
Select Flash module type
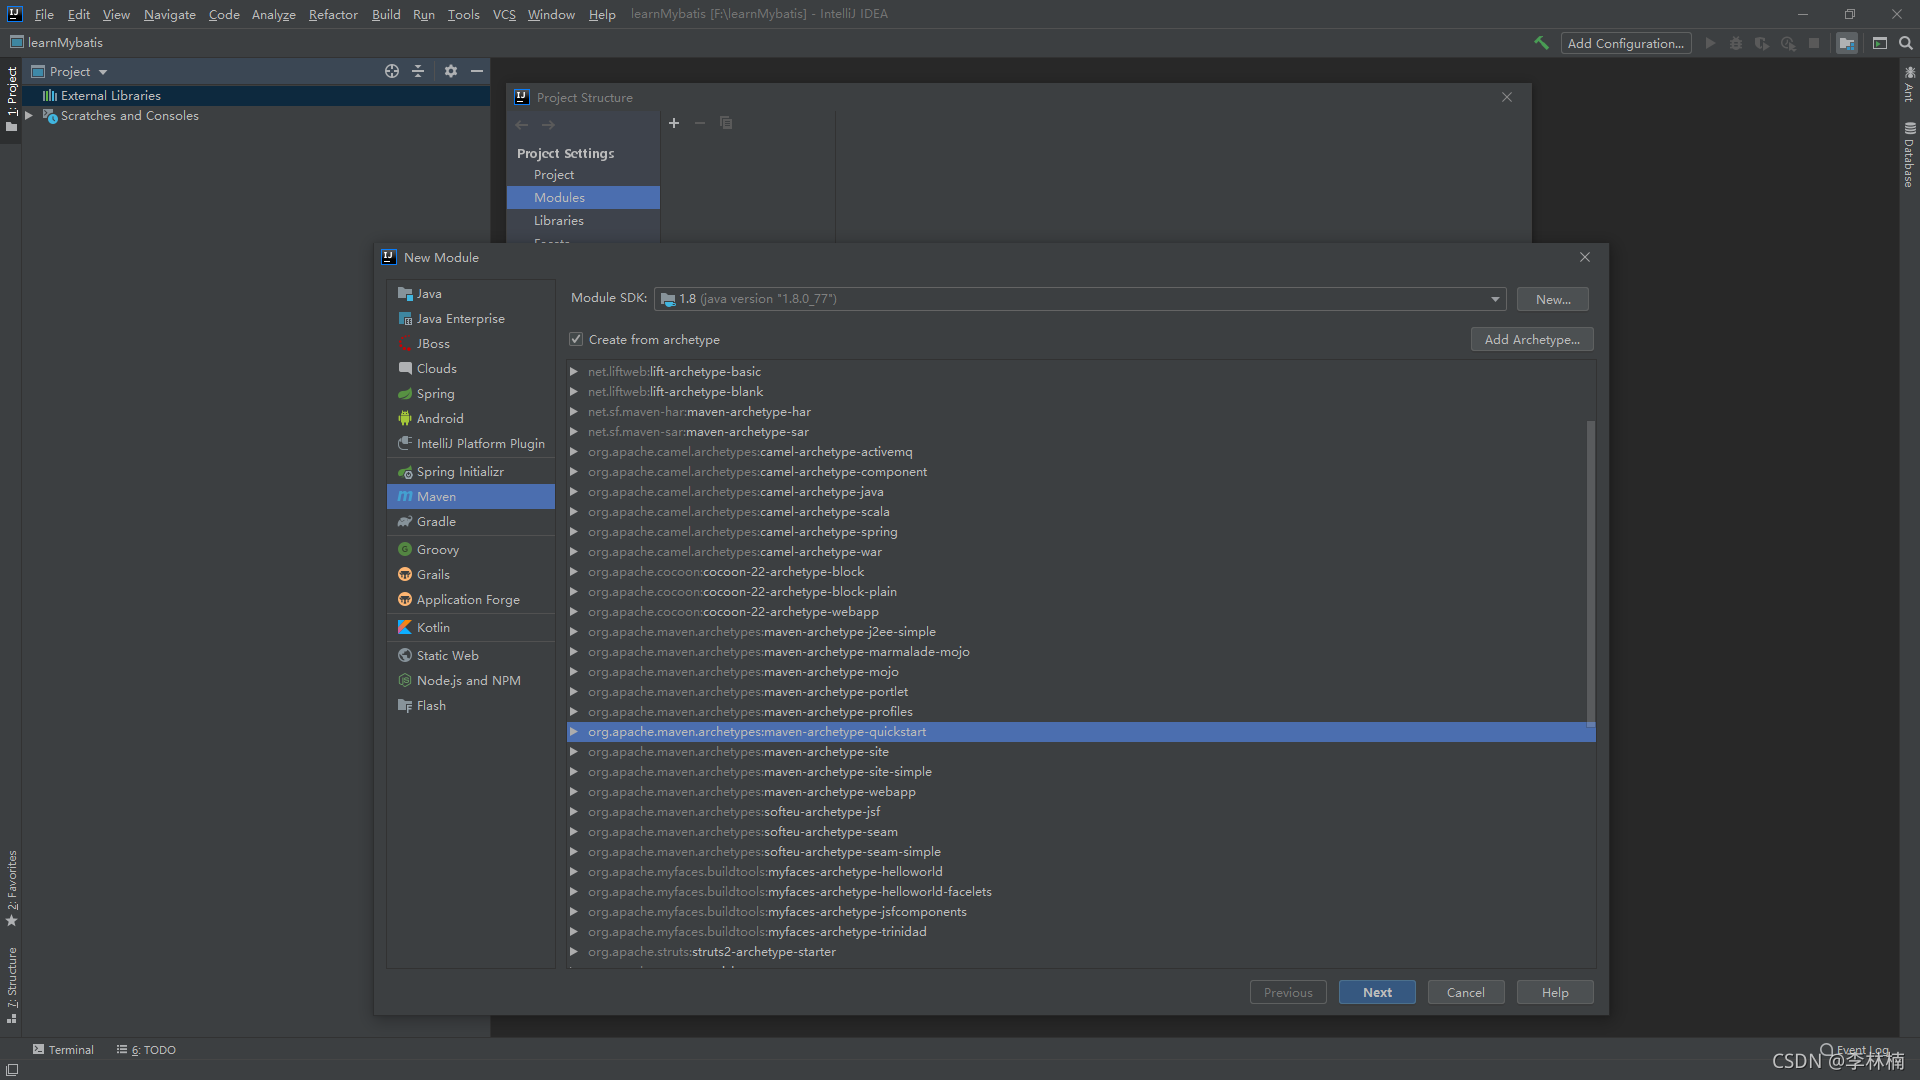point(471,705)
